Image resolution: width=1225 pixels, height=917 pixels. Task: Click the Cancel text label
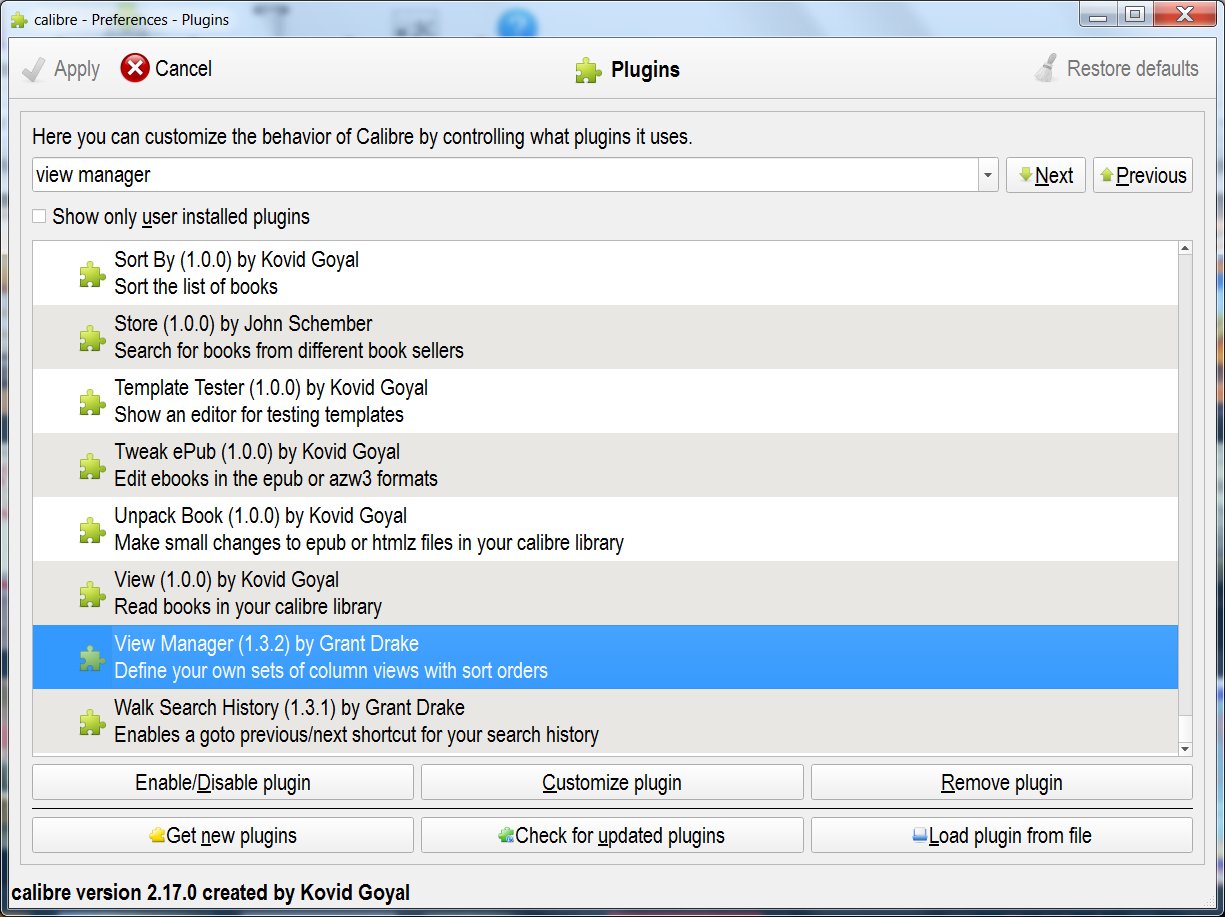coord(184,69)
